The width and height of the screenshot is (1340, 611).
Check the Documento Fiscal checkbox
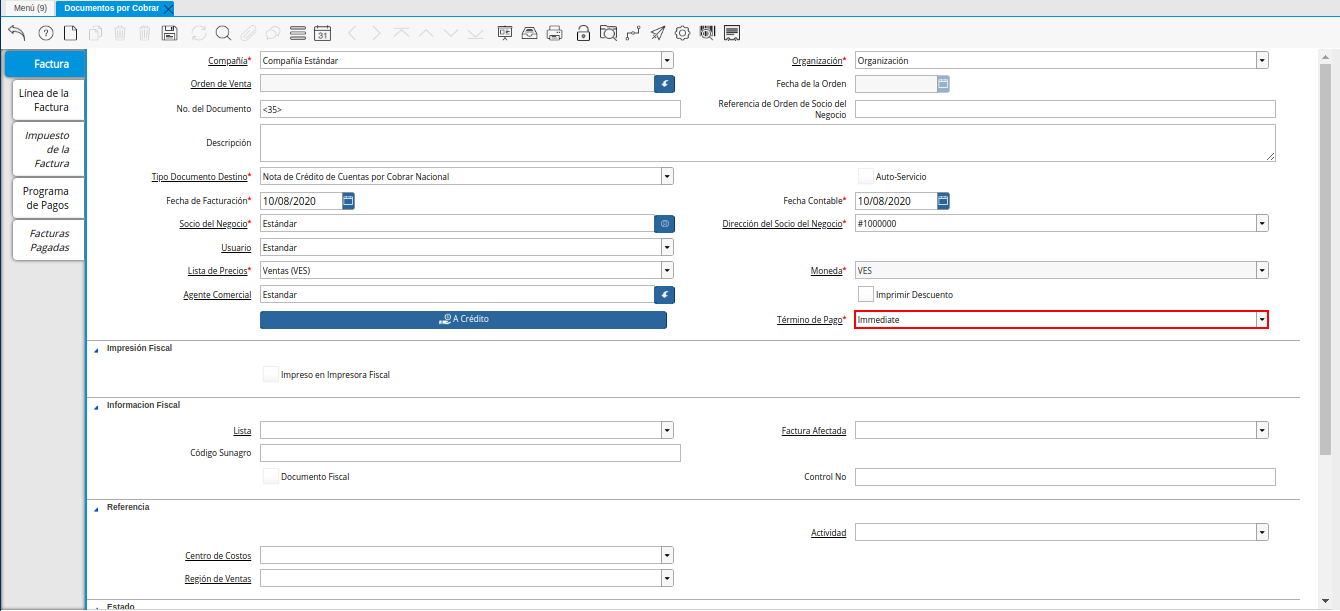pyautogui.click(x=271, y=477)
